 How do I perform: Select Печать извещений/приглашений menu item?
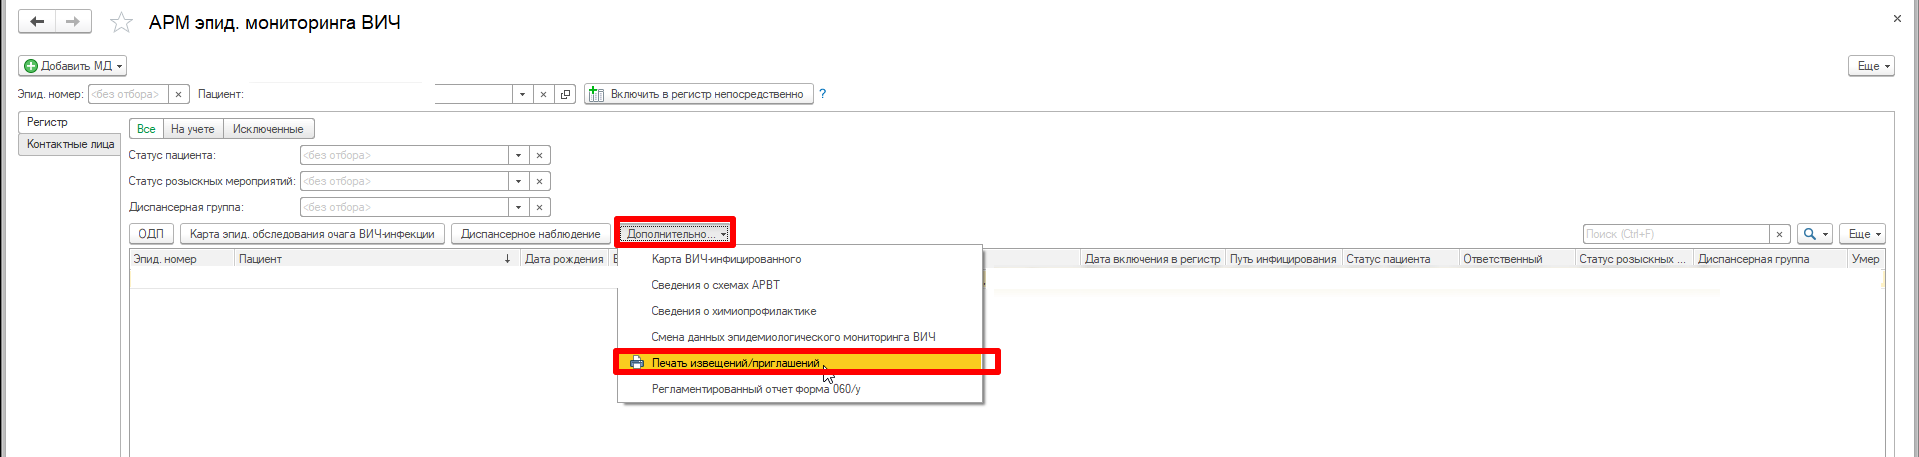pyautogui.click(x=735, y=363)
